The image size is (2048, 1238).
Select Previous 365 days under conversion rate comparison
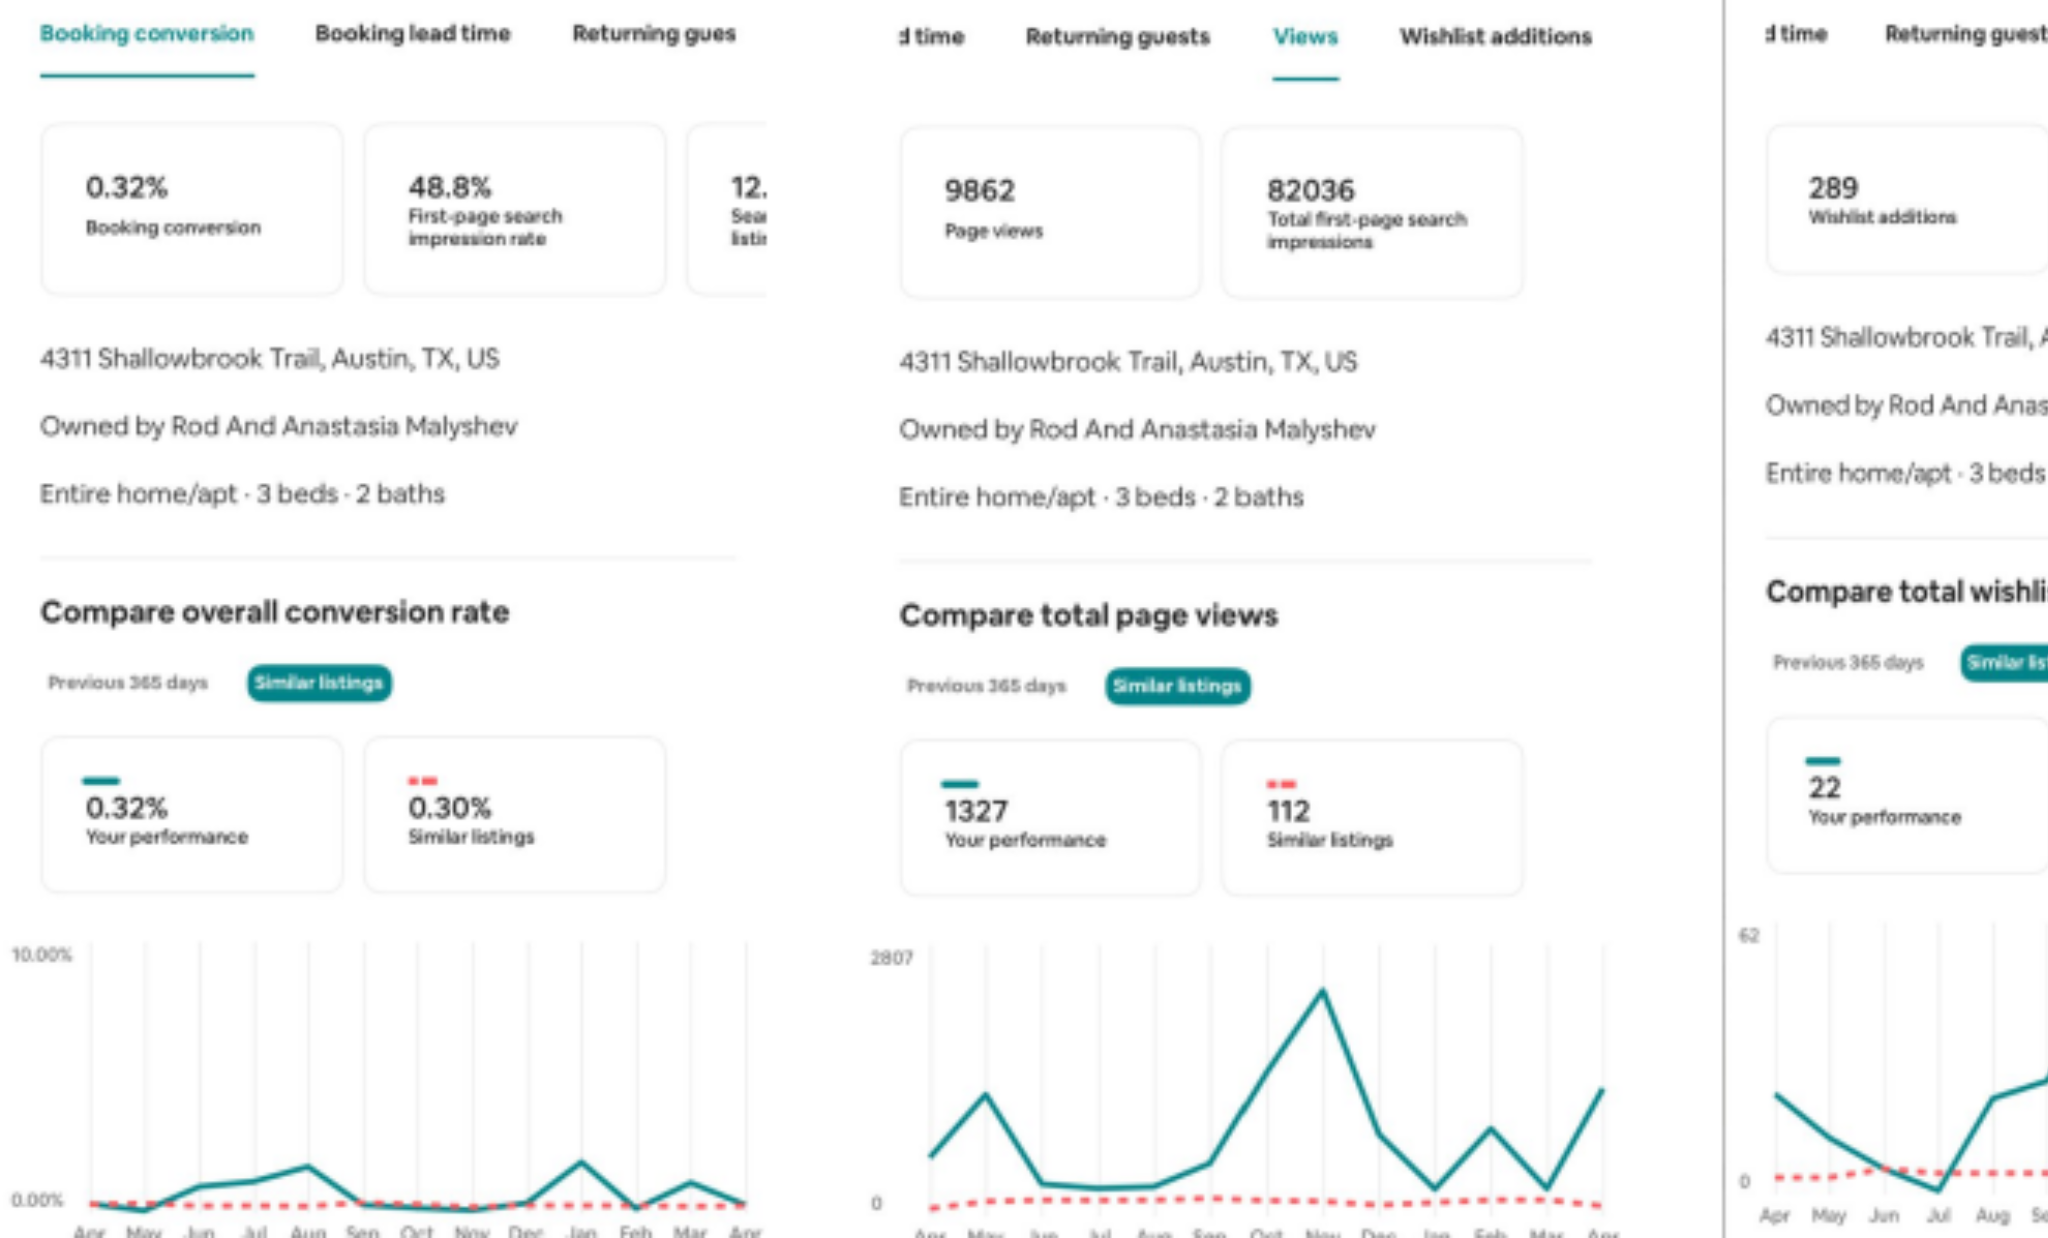pos(128,683)
